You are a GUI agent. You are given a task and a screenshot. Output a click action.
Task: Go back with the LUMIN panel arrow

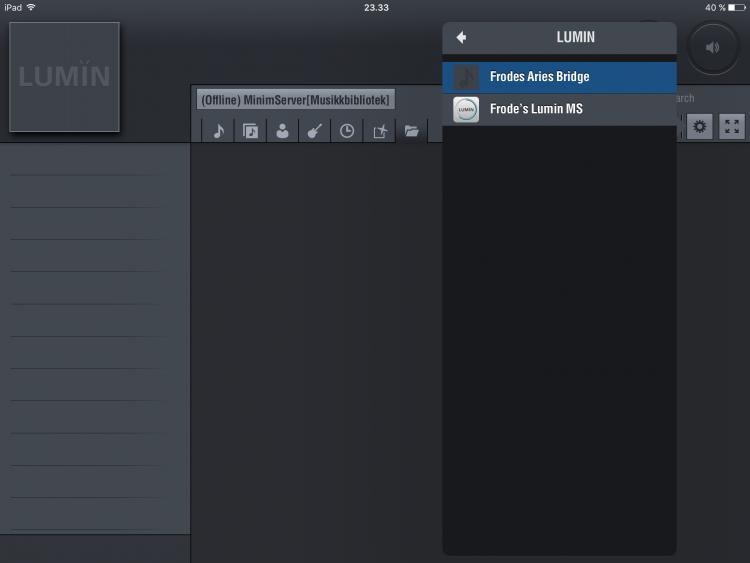461,37
